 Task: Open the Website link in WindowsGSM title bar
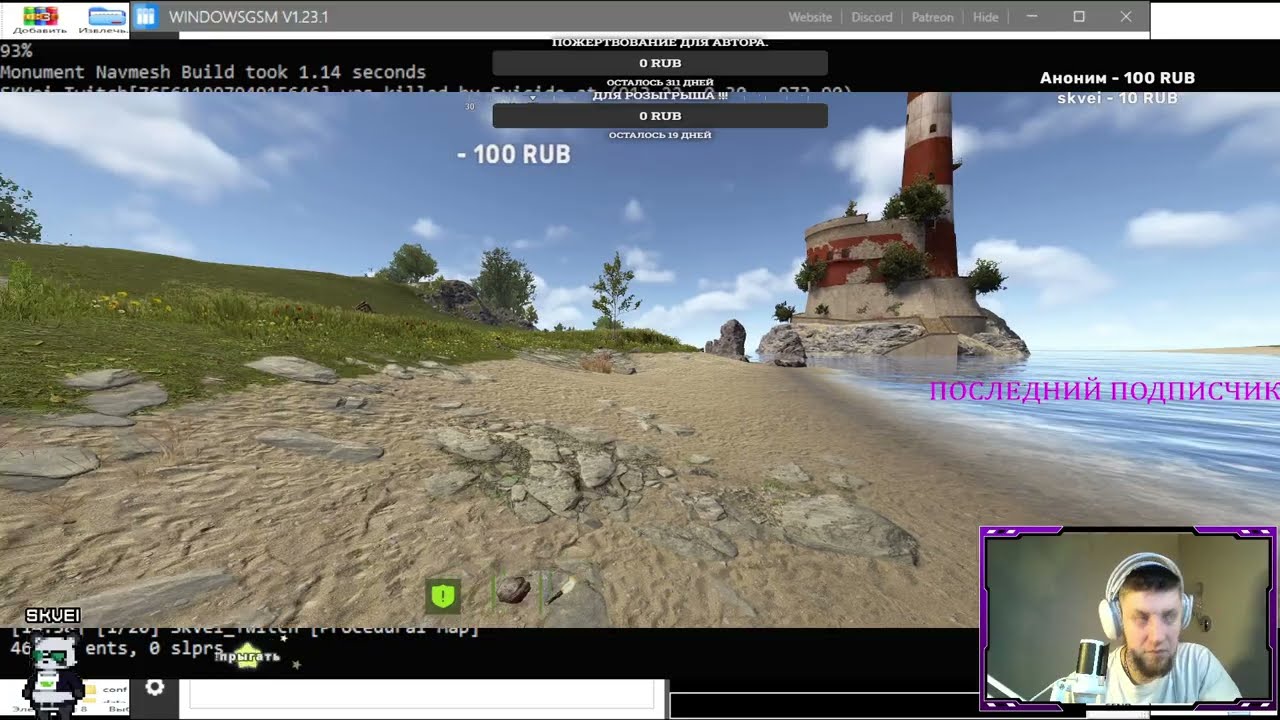(810, 17)
